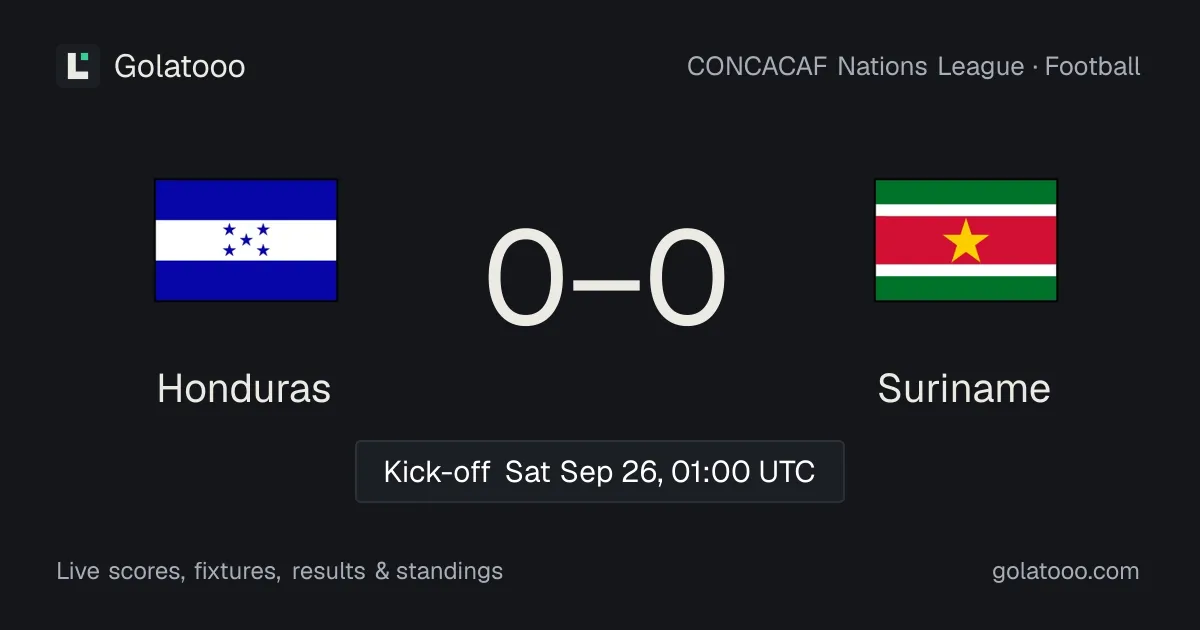This screenshot has width=1200, height=630.
Task: Click the Golatooo logo icon
Action: pyautogui.click(x=78, y=66)
